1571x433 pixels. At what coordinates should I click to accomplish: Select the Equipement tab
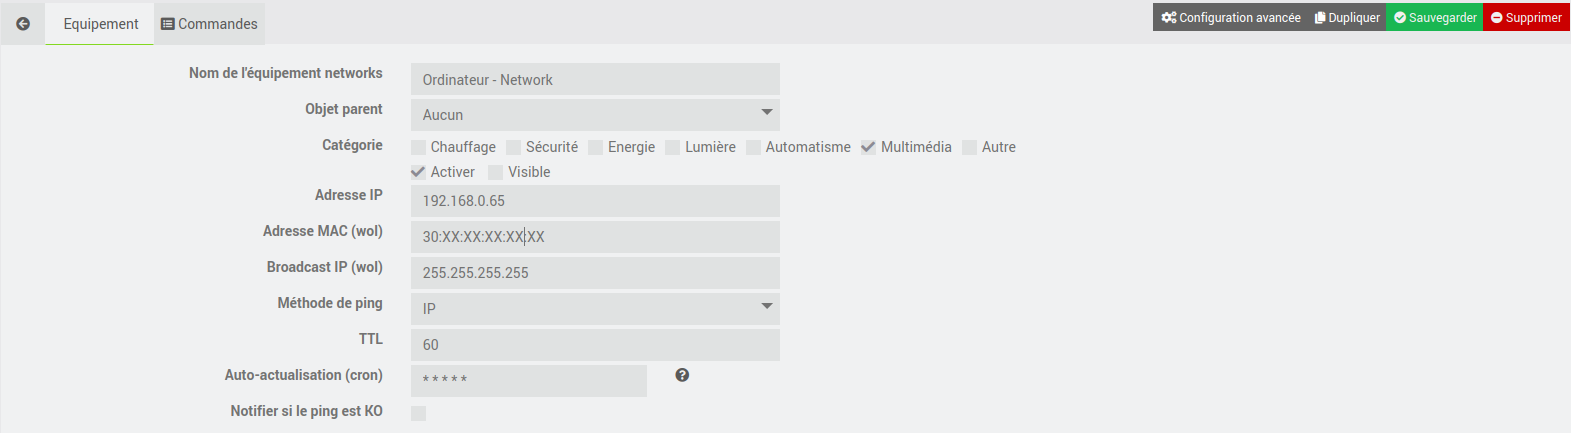pyautogui.click(x=100, y=24)
